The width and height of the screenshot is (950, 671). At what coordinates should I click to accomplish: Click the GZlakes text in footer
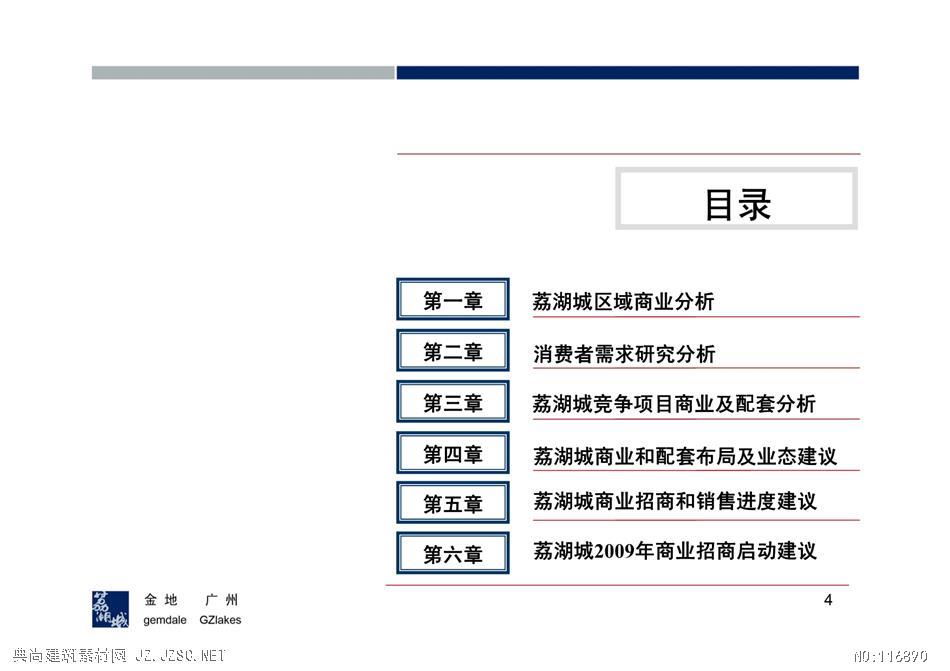(220, 620)
